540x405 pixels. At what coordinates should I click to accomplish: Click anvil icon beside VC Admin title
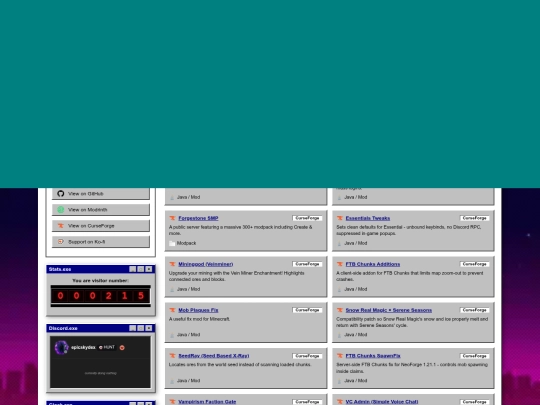click(x=340, y=402)
